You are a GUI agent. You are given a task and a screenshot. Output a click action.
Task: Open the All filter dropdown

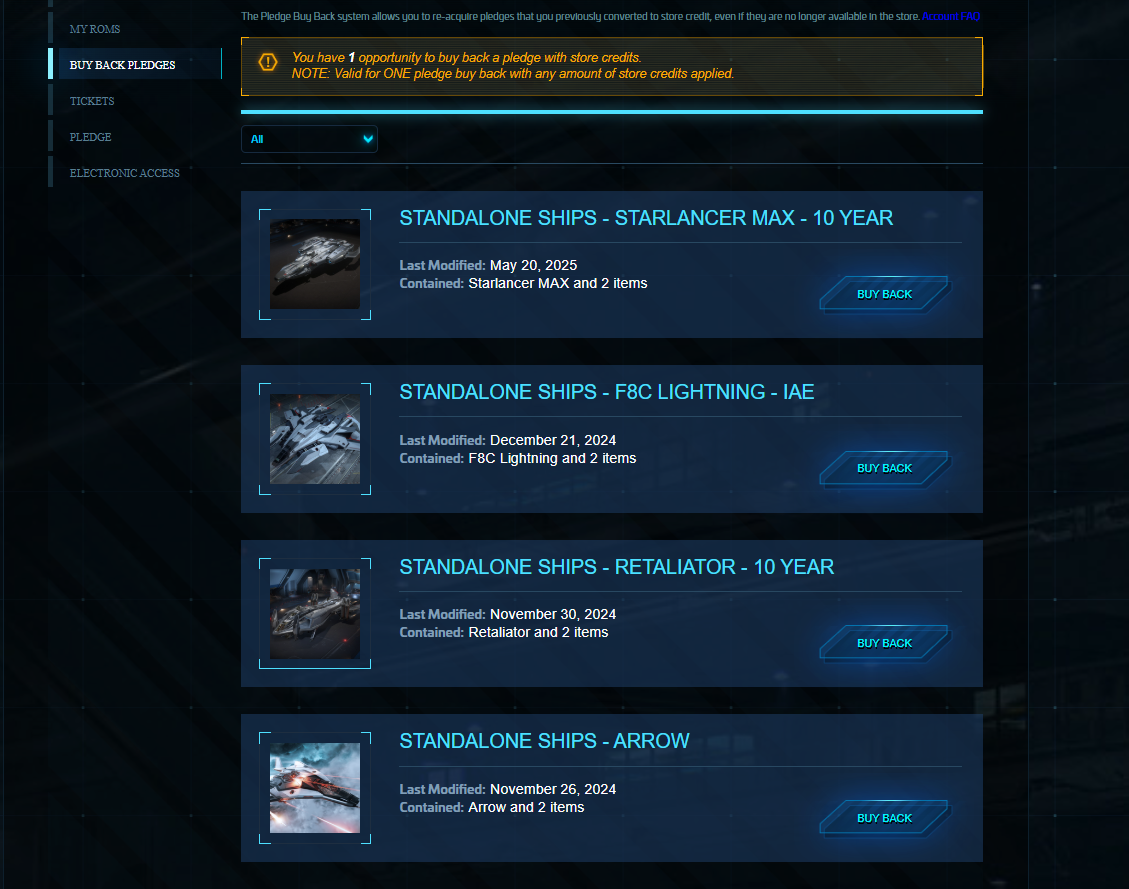click(x=309, y=139)
